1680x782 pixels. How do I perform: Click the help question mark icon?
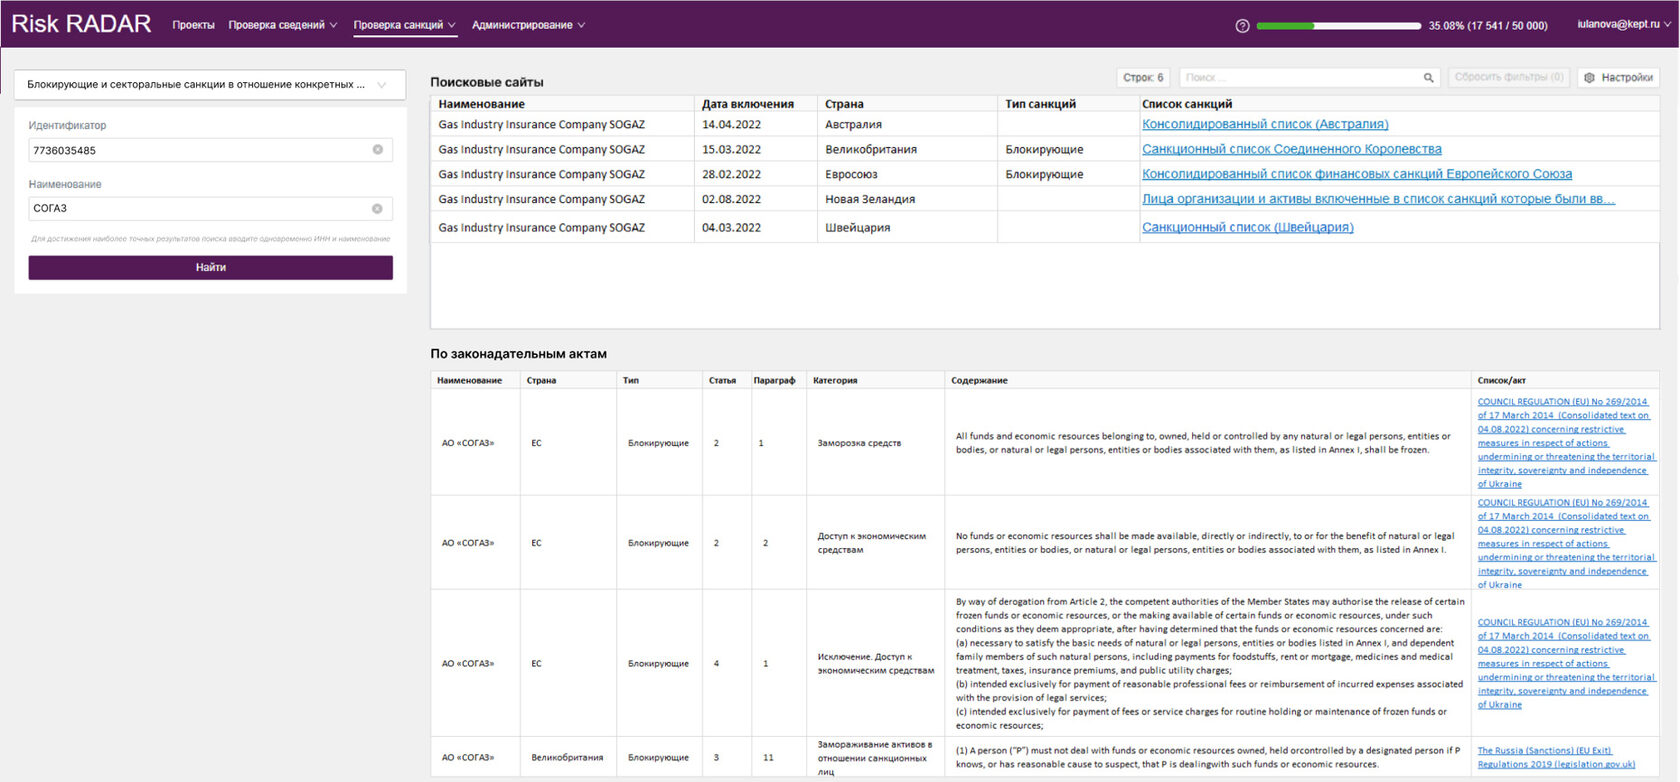(x=1242, y=26)
